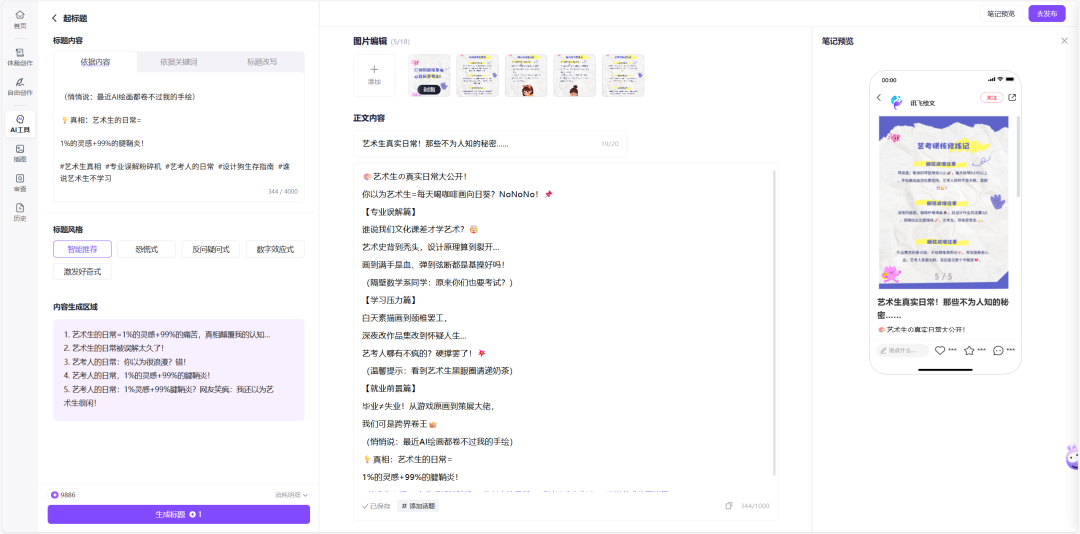Click the note title input field
Screen dimensions: 1080x534
pos(490,143)
